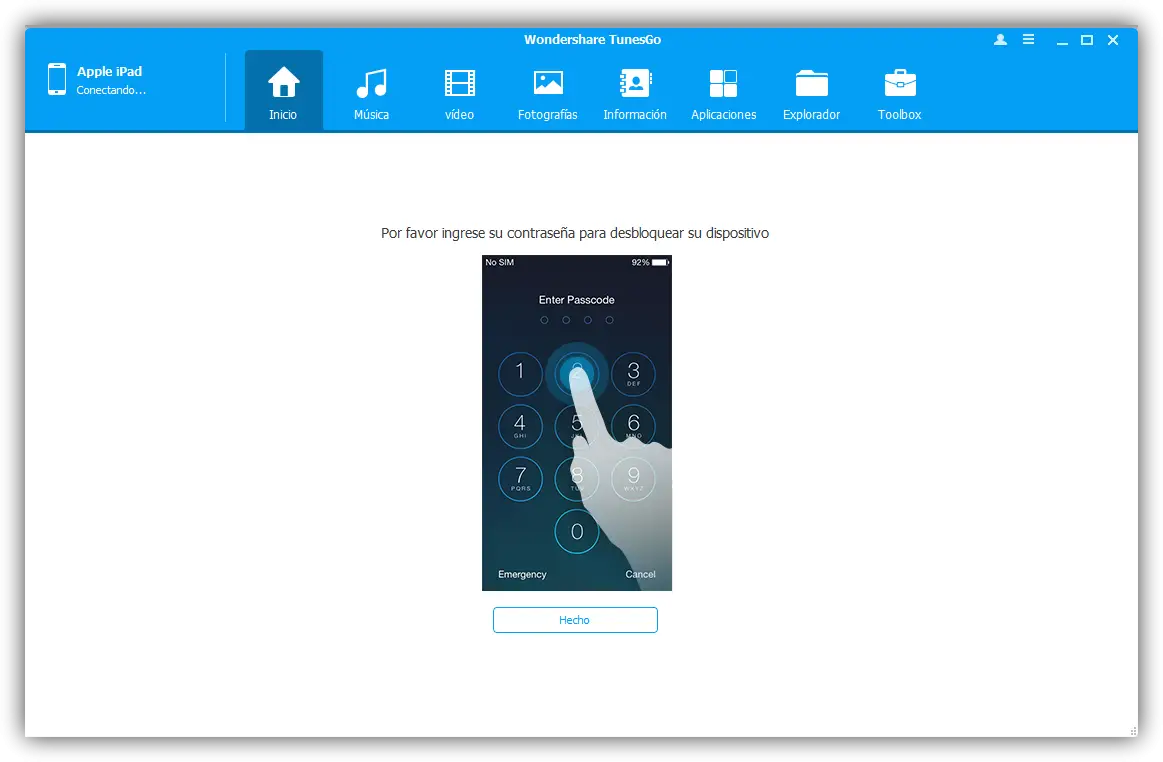Click the Wondershare TunesGo title

tap(592, 39)
